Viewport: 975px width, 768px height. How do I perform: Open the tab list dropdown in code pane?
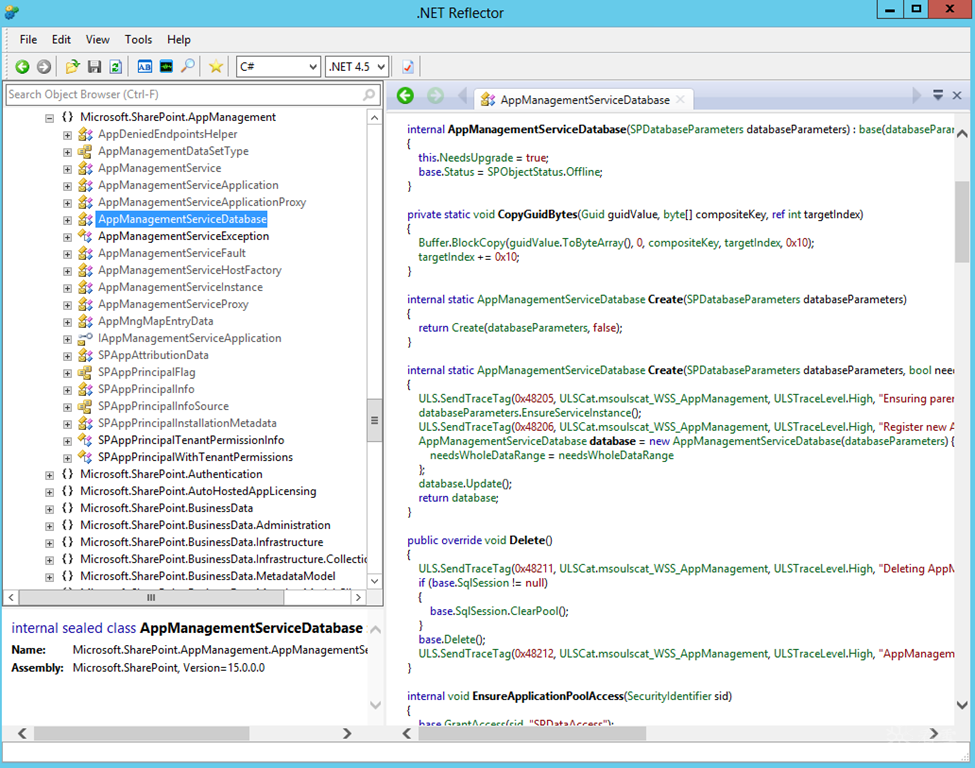click(x=938, y=95)
